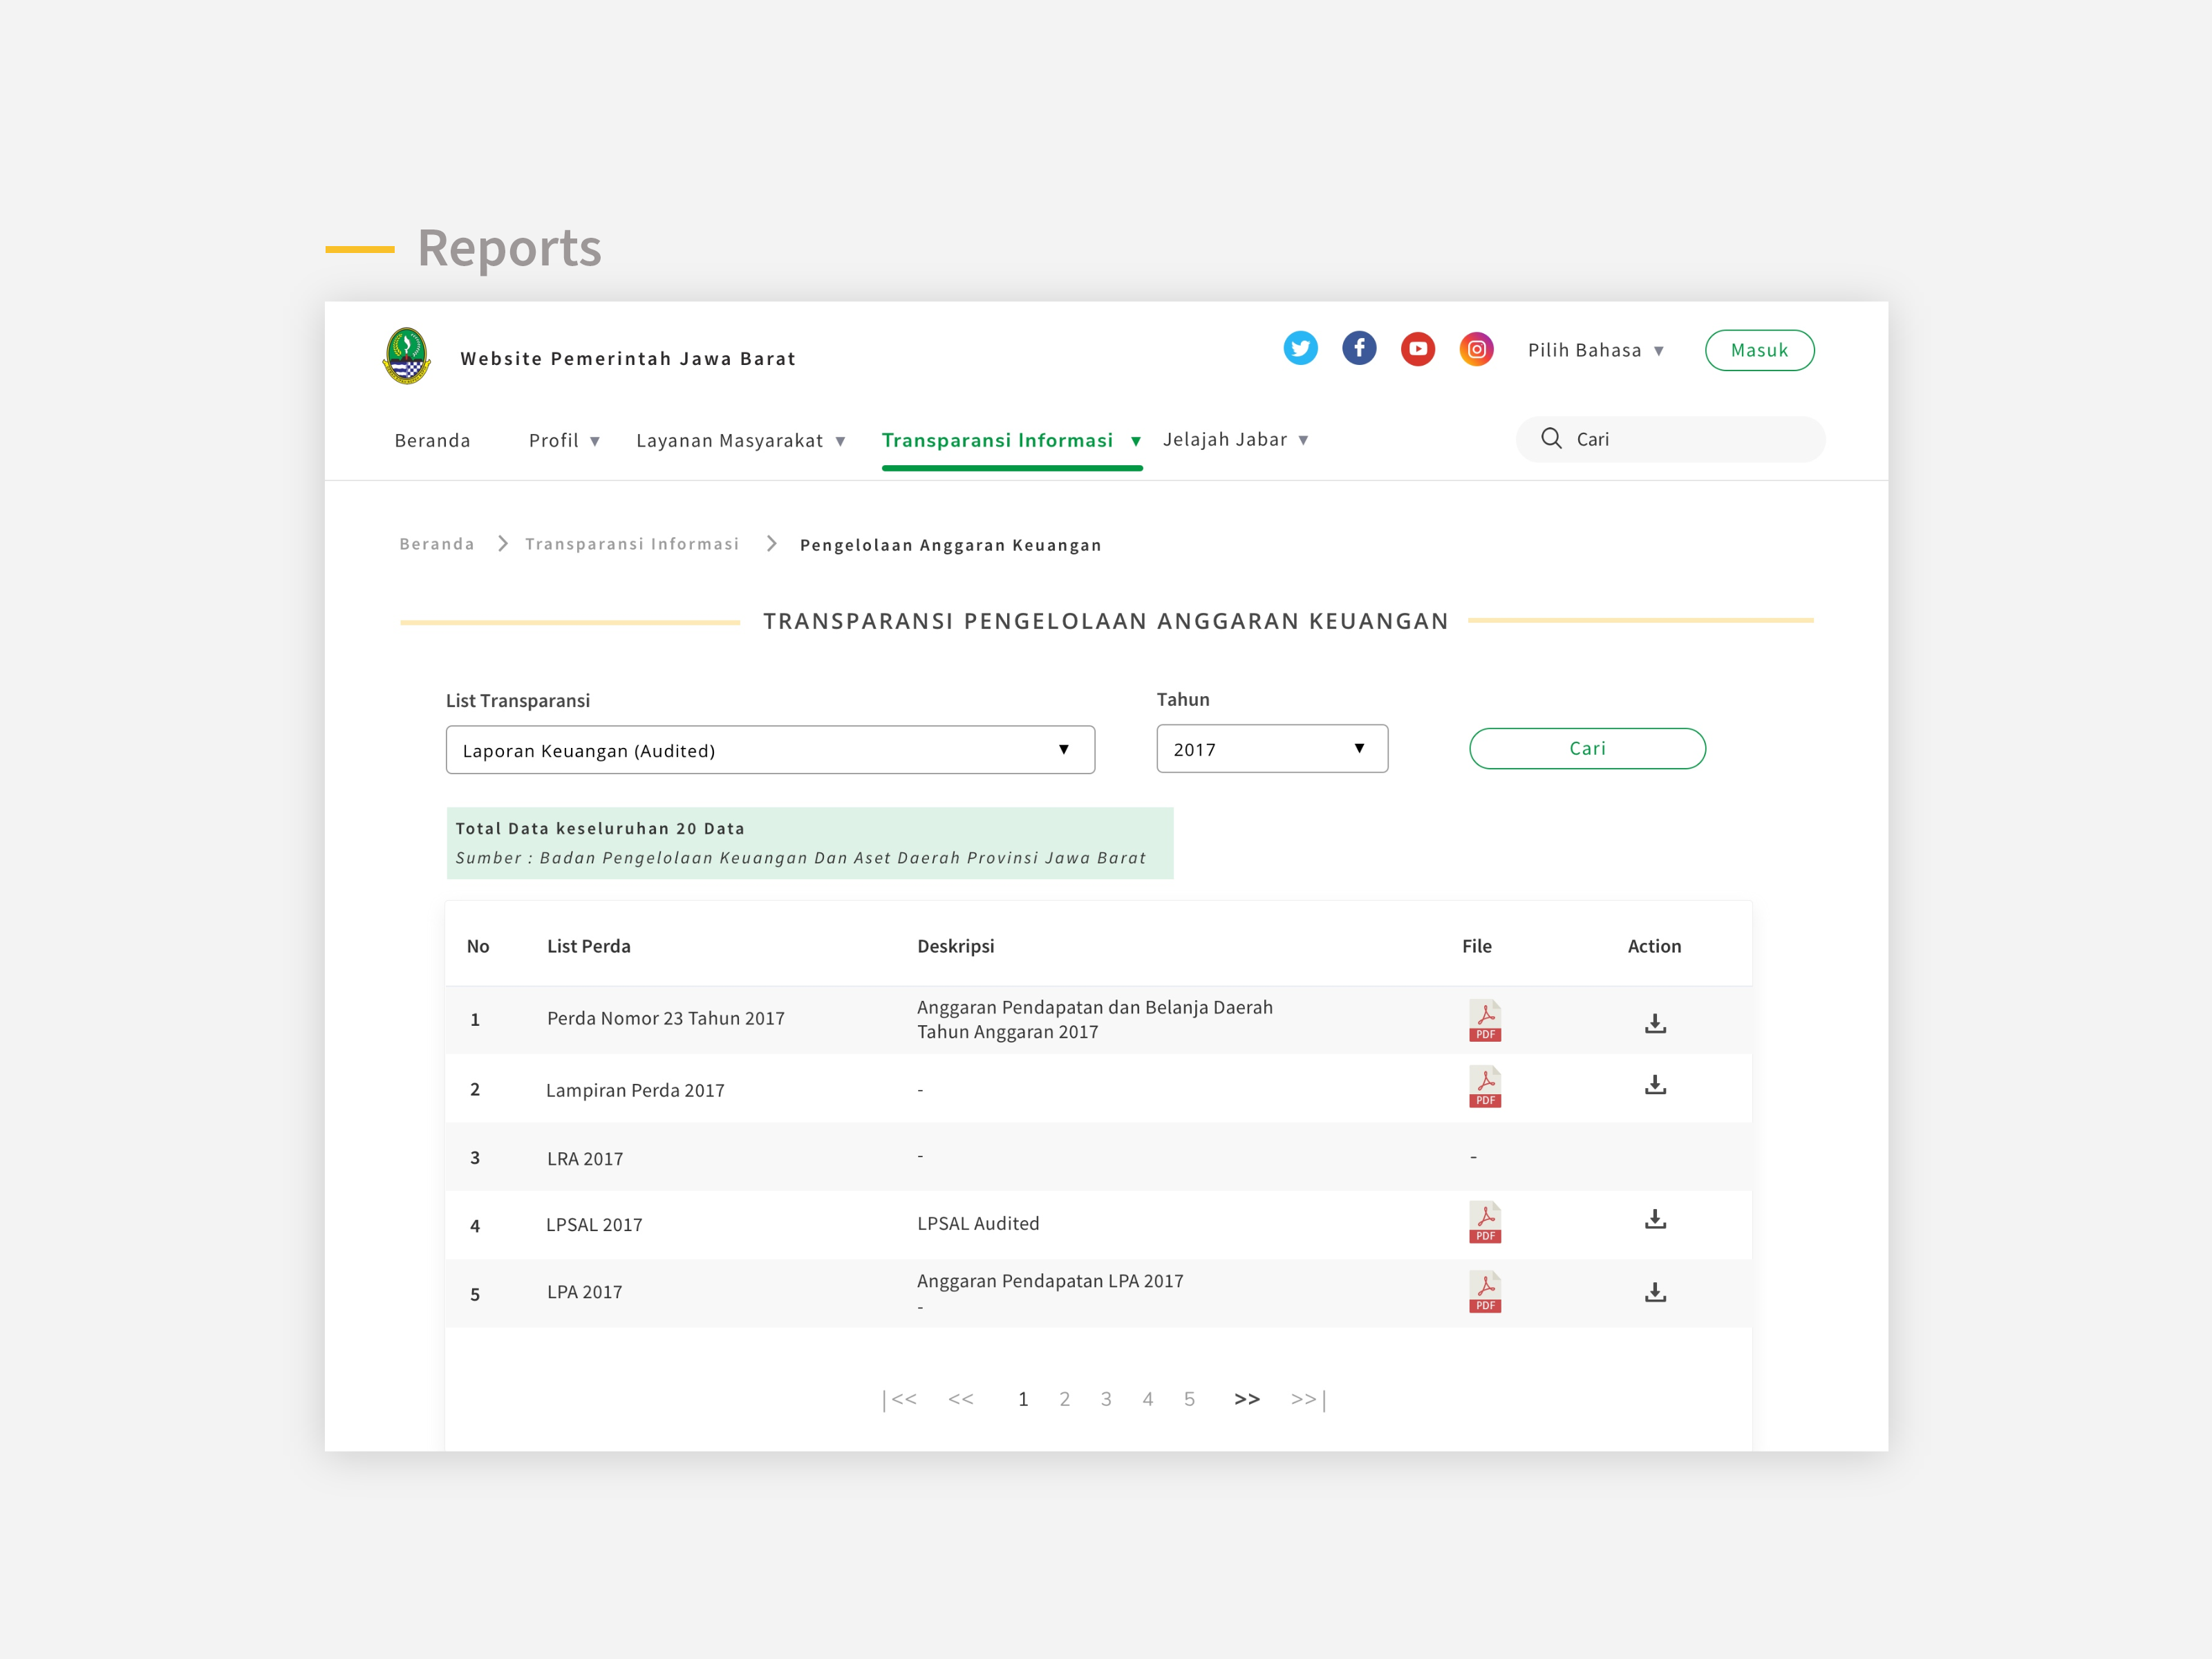Go to next page with >>
This screenshot has width=2212, height=1659.
click(1247, 1399)
